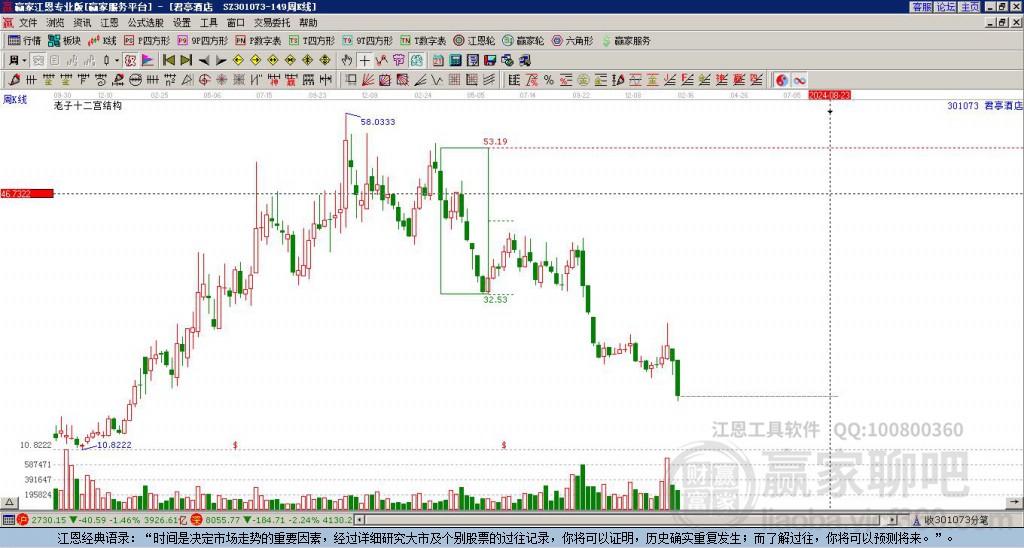Click the percent sign tool
Viewport: 1024px width, 548px height.
(x=549, y=80)
